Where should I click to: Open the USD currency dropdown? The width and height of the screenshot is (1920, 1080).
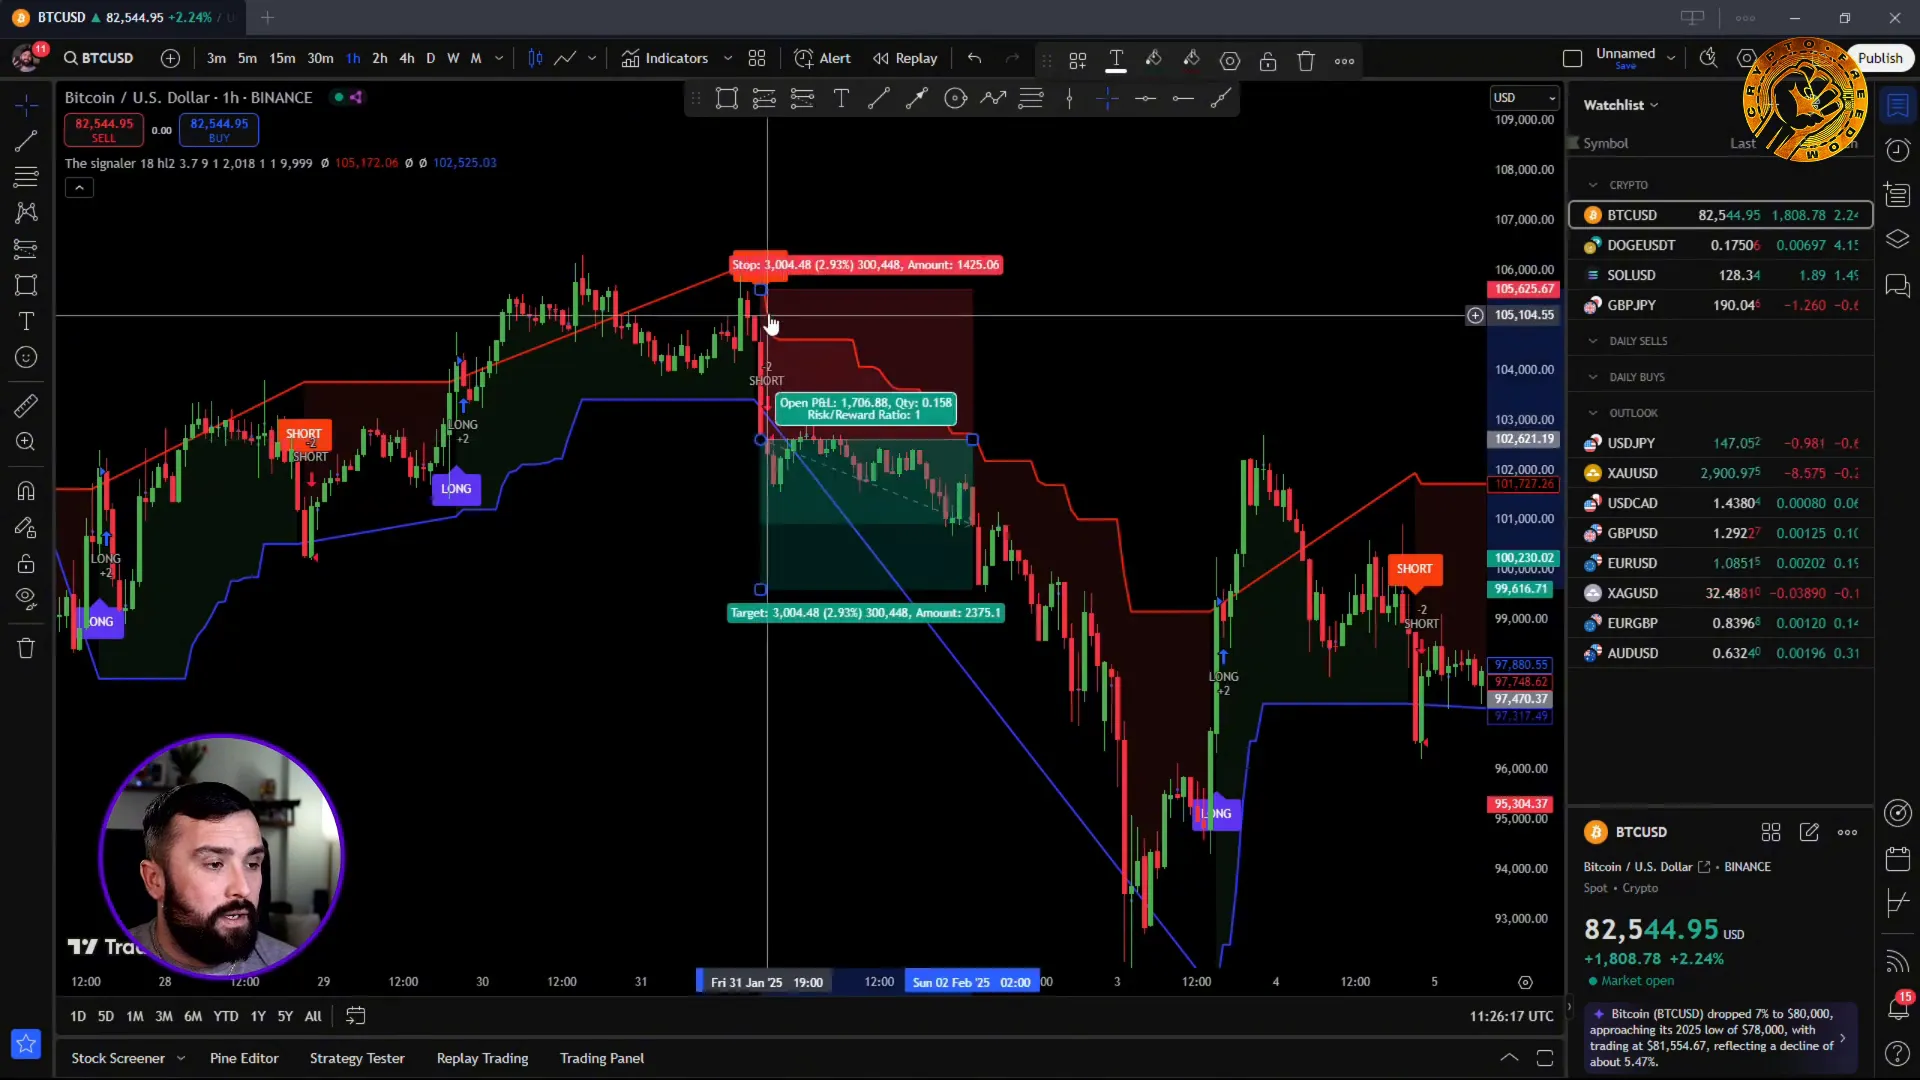(1524, 97)
